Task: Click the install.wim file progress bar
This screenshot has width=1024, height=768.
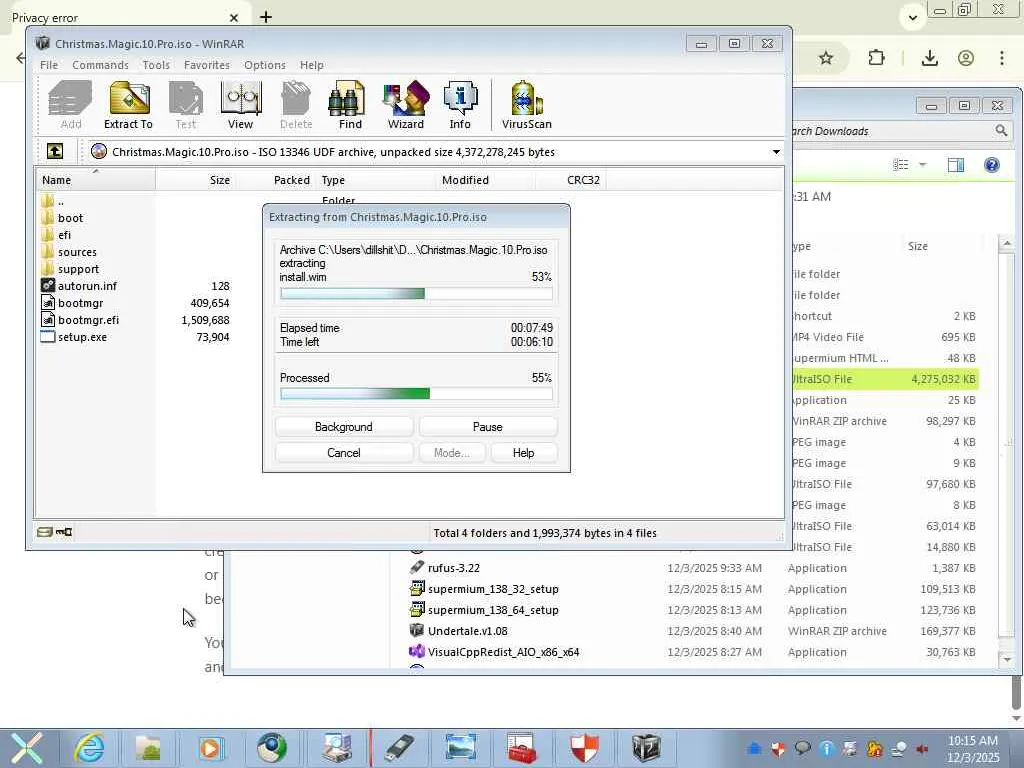Action: (x=416, y=293)
